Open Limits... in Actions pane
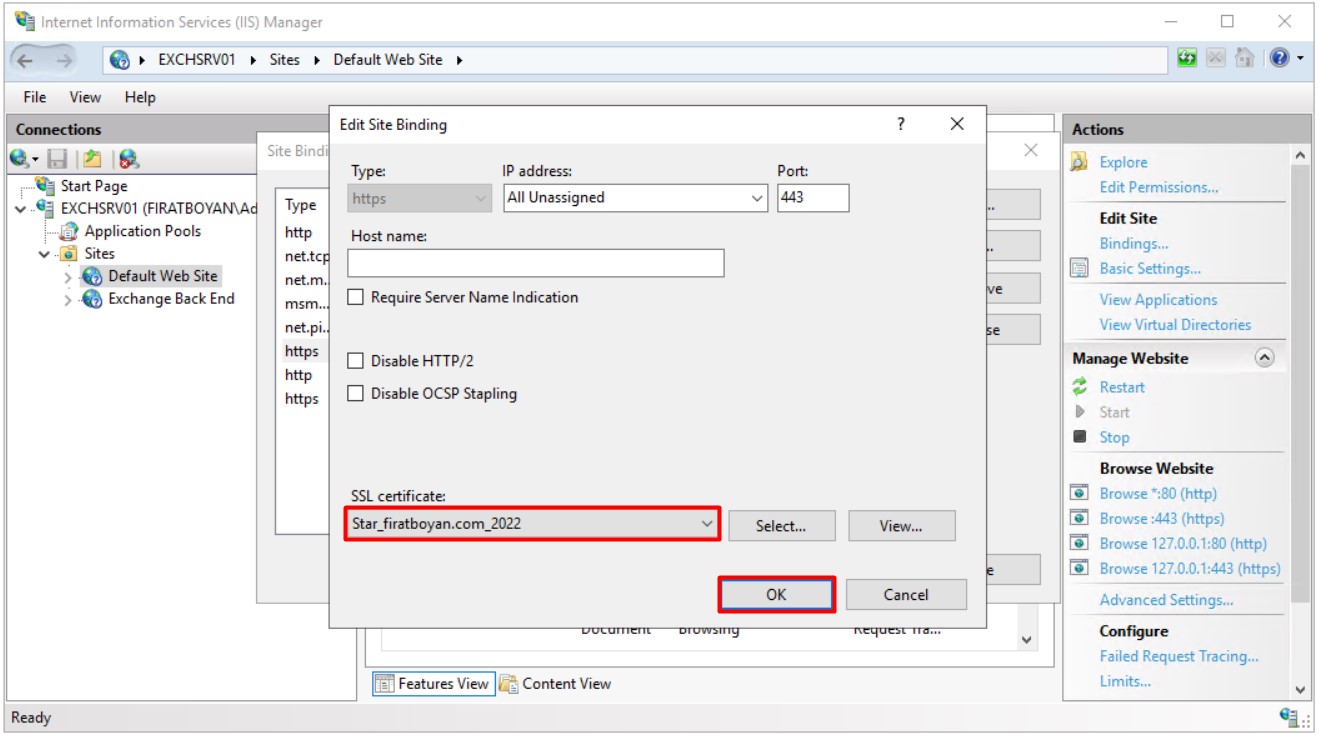1319x735 pixels. coord(1125,681)
